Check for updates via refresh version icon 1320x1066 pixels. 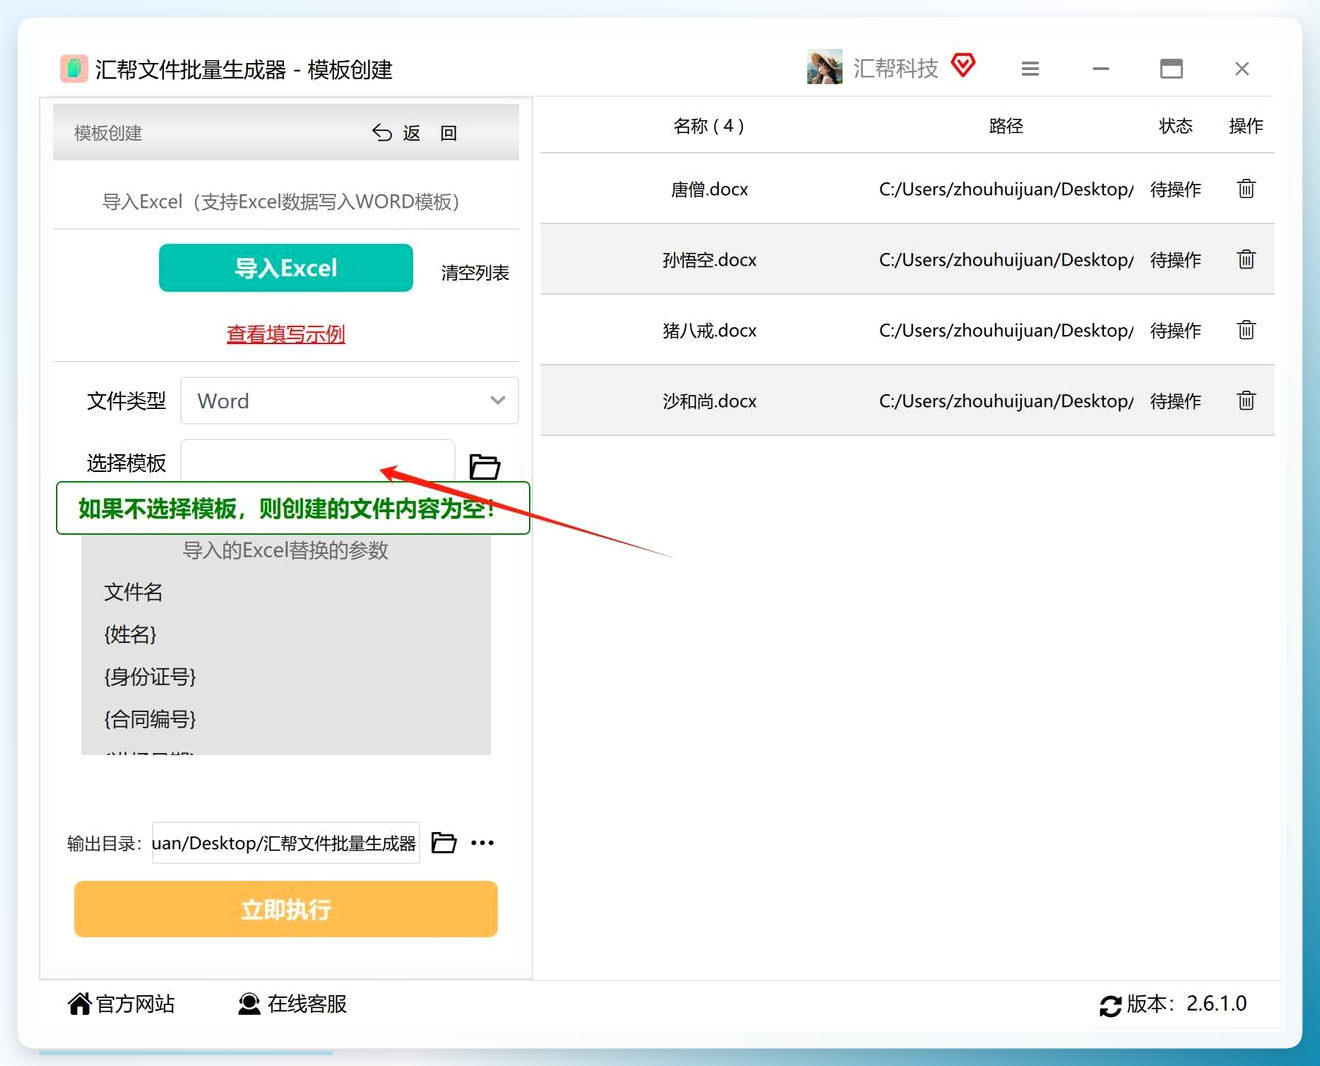1110,1005
